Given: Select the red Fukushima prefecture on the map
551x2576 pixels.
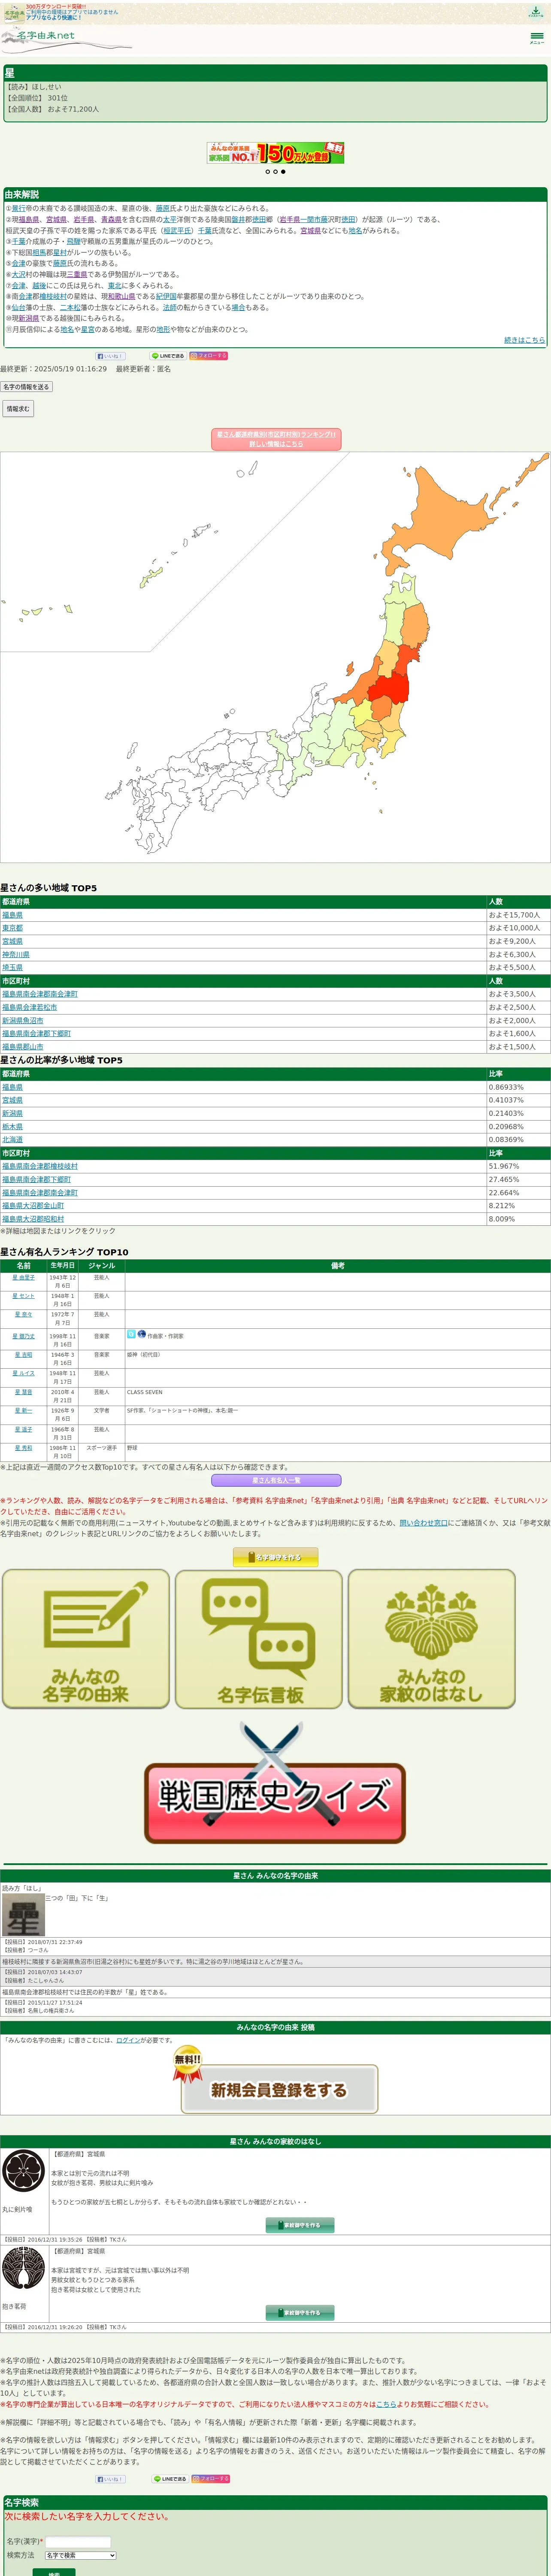Looking at the screenshot, I should click(389, 687).
